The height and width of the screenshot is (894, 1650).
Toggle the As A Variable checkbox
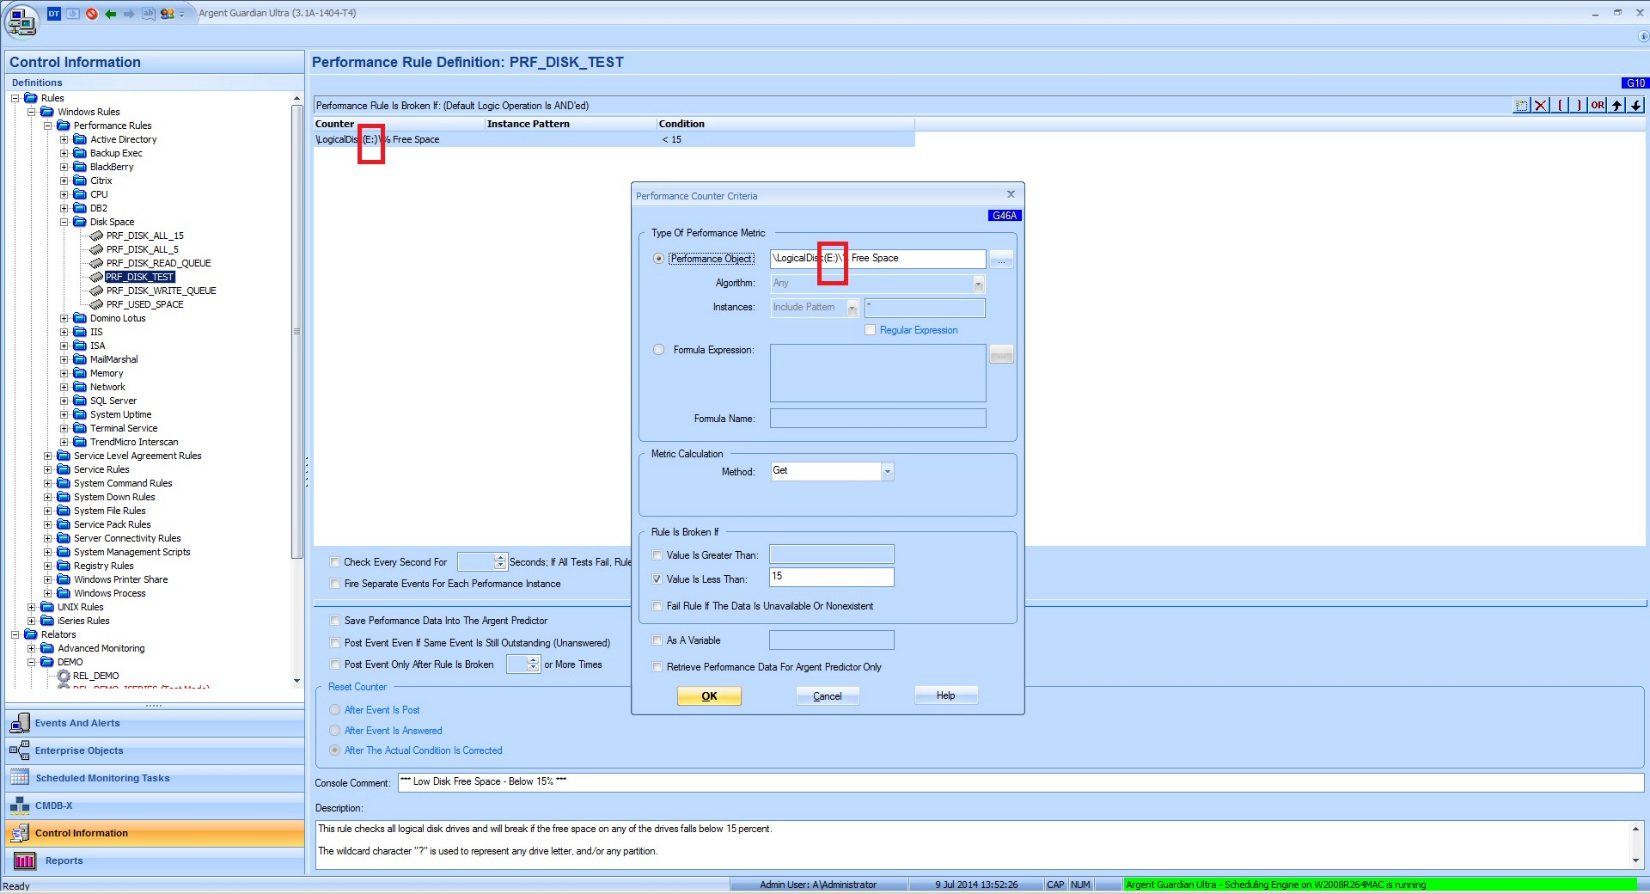click(657, 641)
